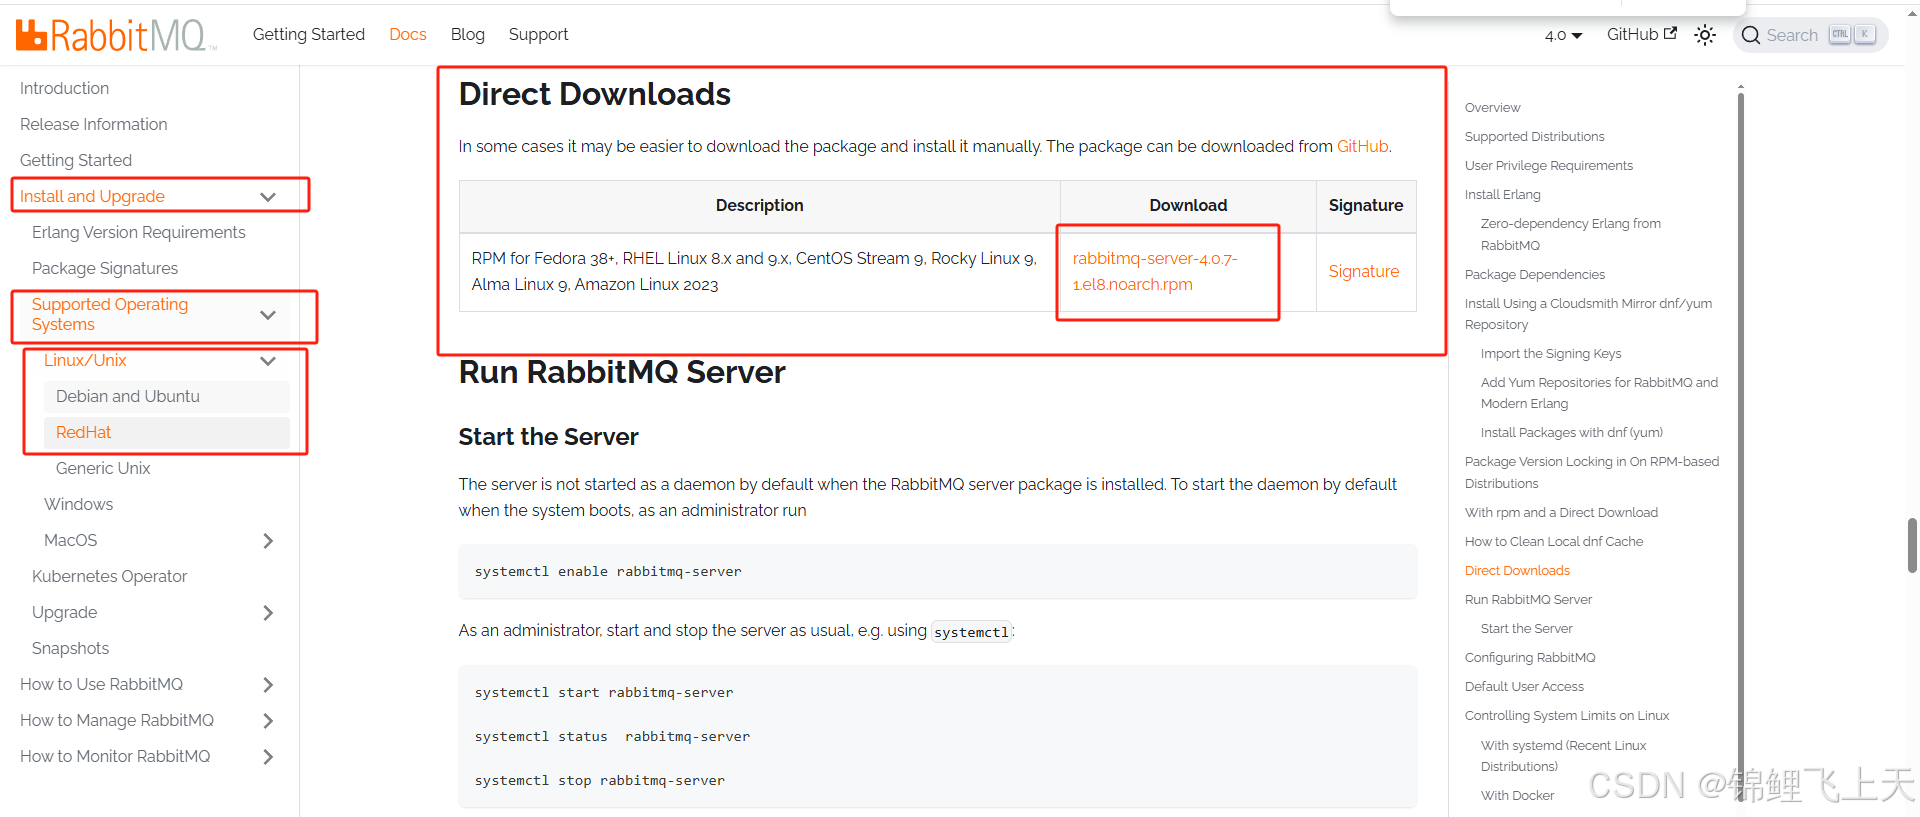Jump to With systemd (Recent Linux Distributions)
1920x817 pixels.
(1563, 756)
